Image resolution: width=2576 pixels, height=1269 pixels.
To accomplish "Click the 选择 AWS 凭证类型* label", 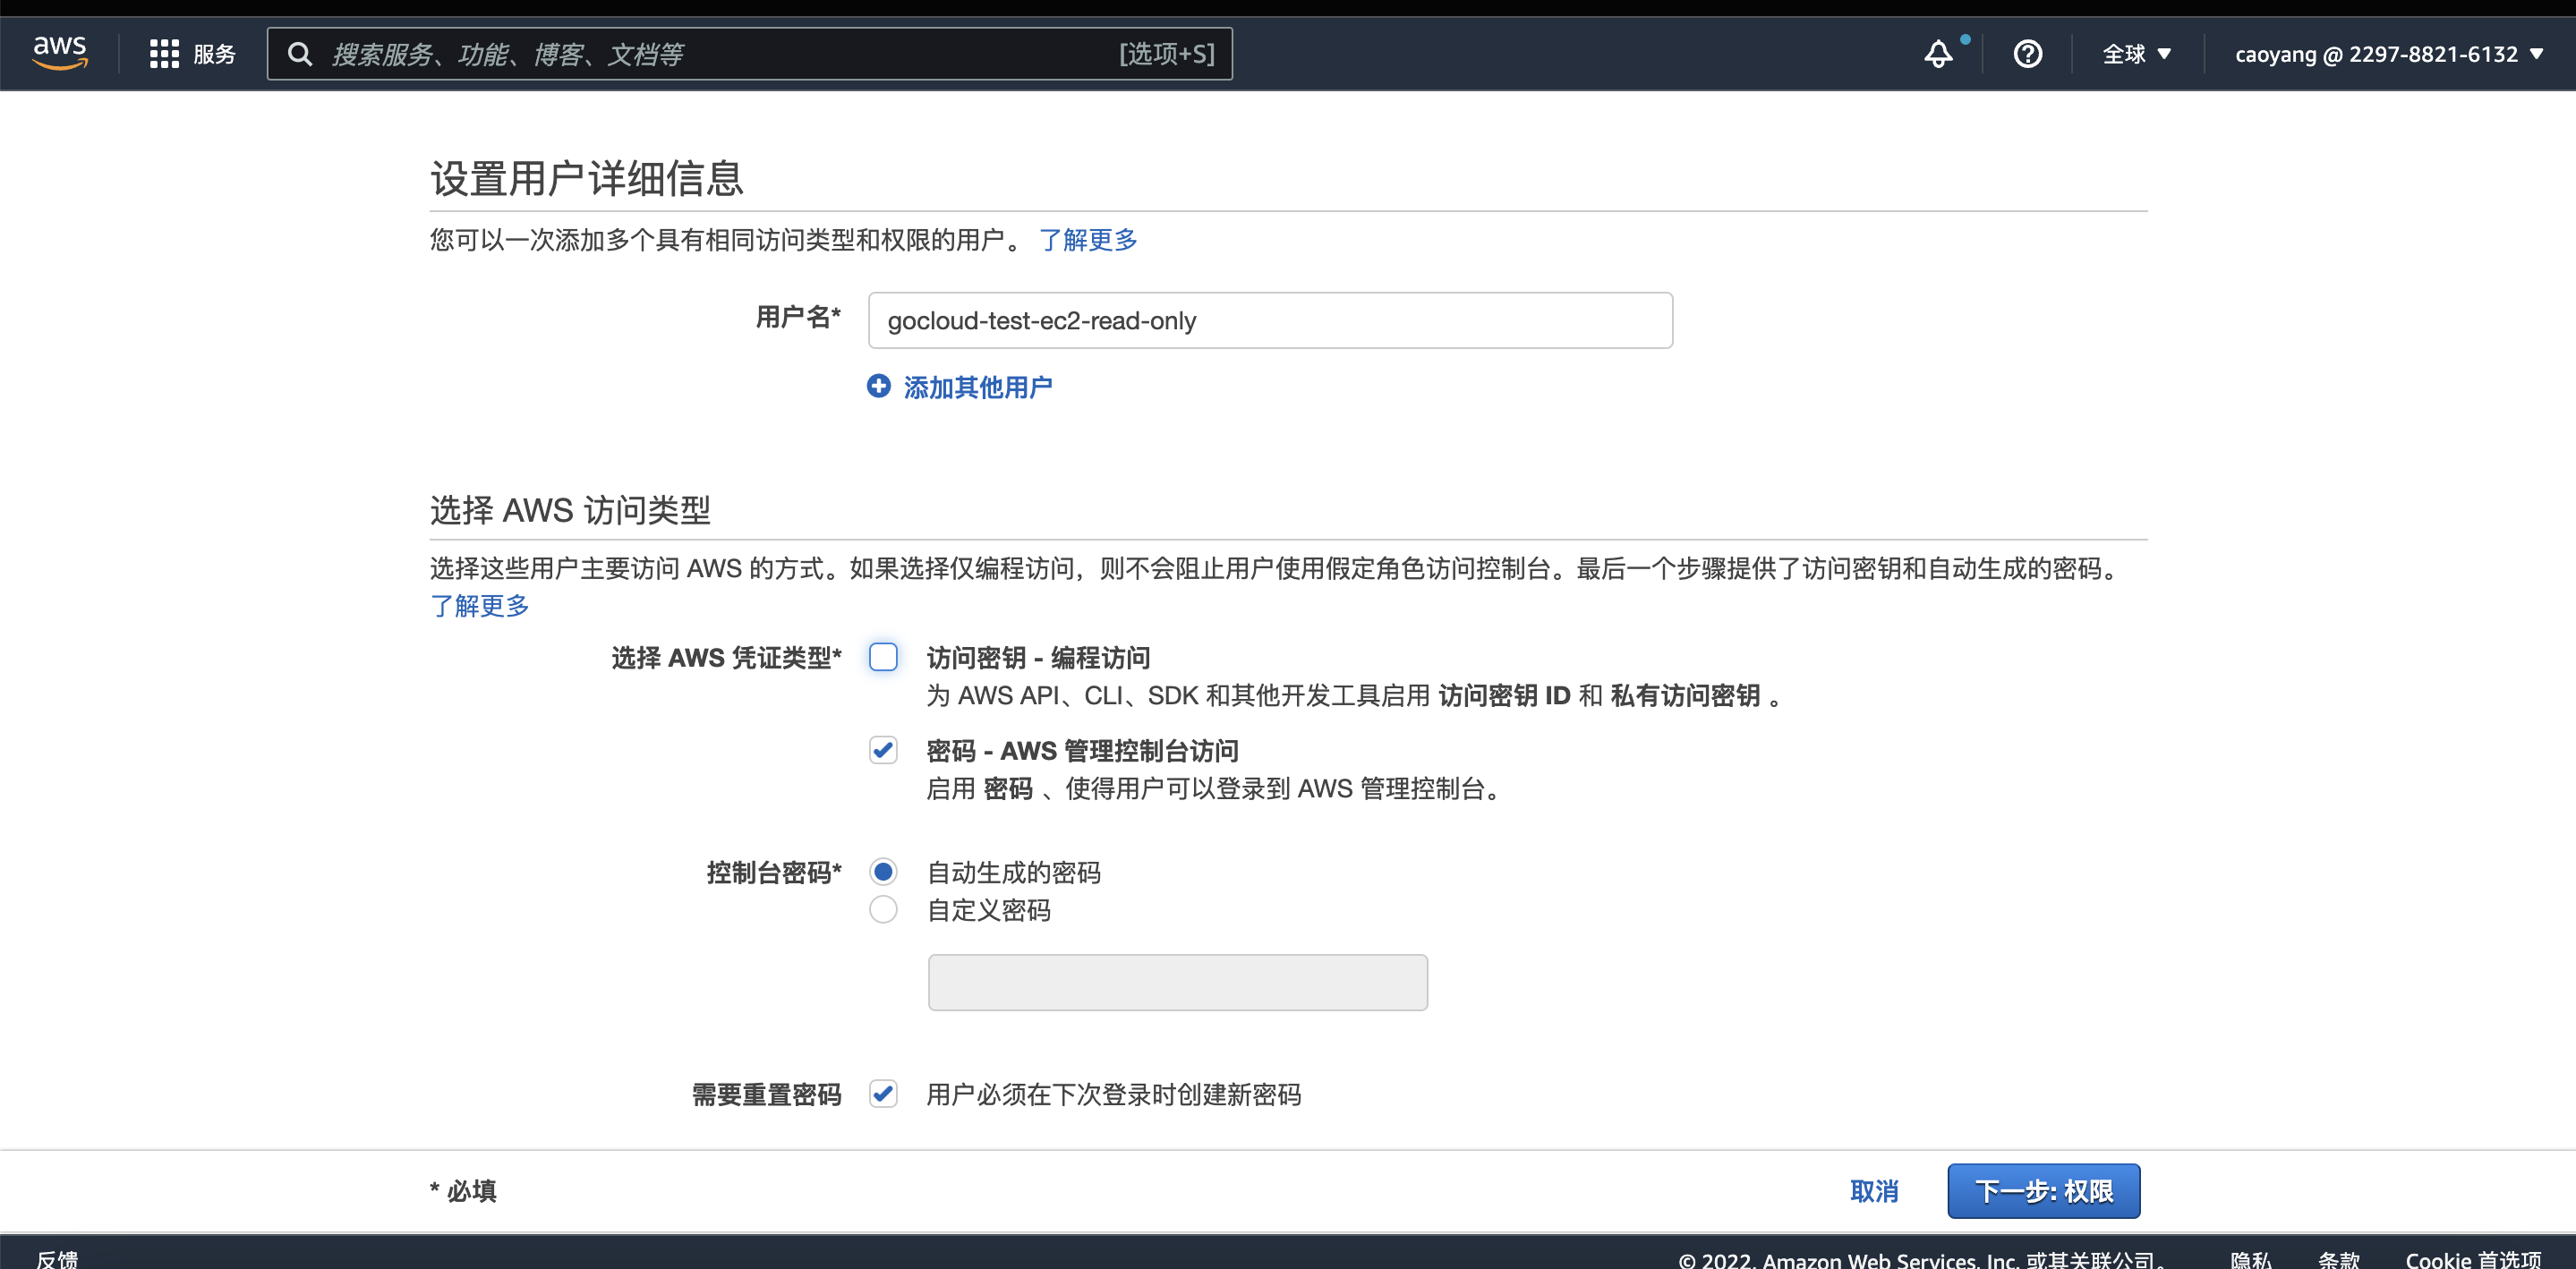I will [x=727, y=658].
